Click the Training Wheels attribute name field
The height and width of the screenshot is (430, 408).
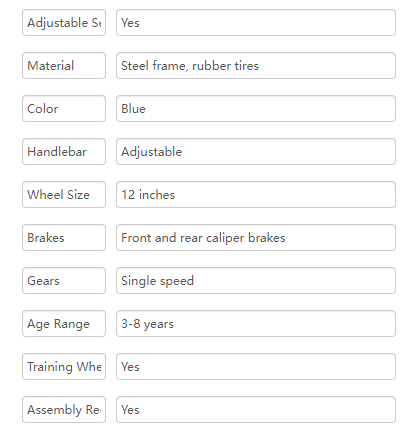pos(64,367)
